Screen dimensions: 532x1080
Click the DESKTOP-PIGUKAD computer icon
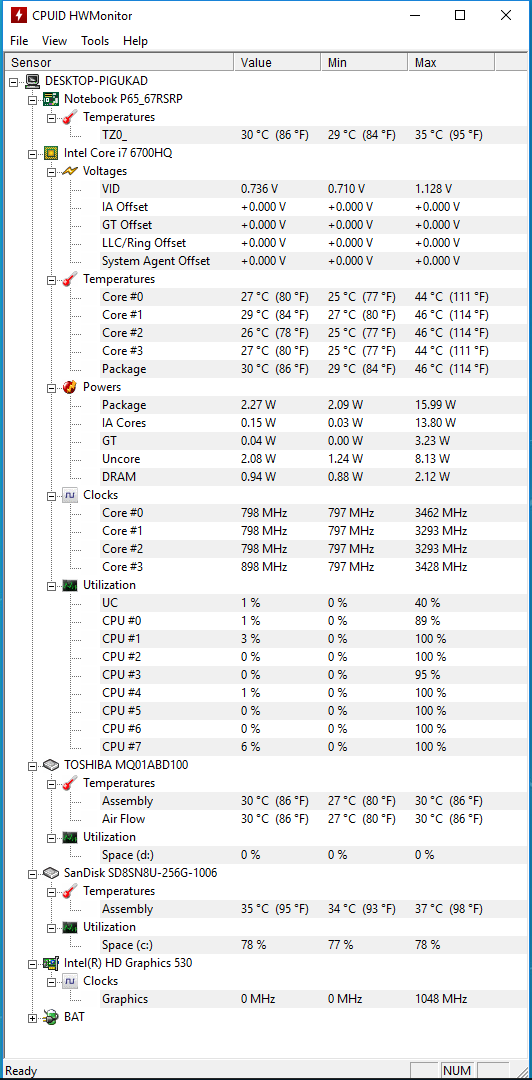[x=32, y=81]
